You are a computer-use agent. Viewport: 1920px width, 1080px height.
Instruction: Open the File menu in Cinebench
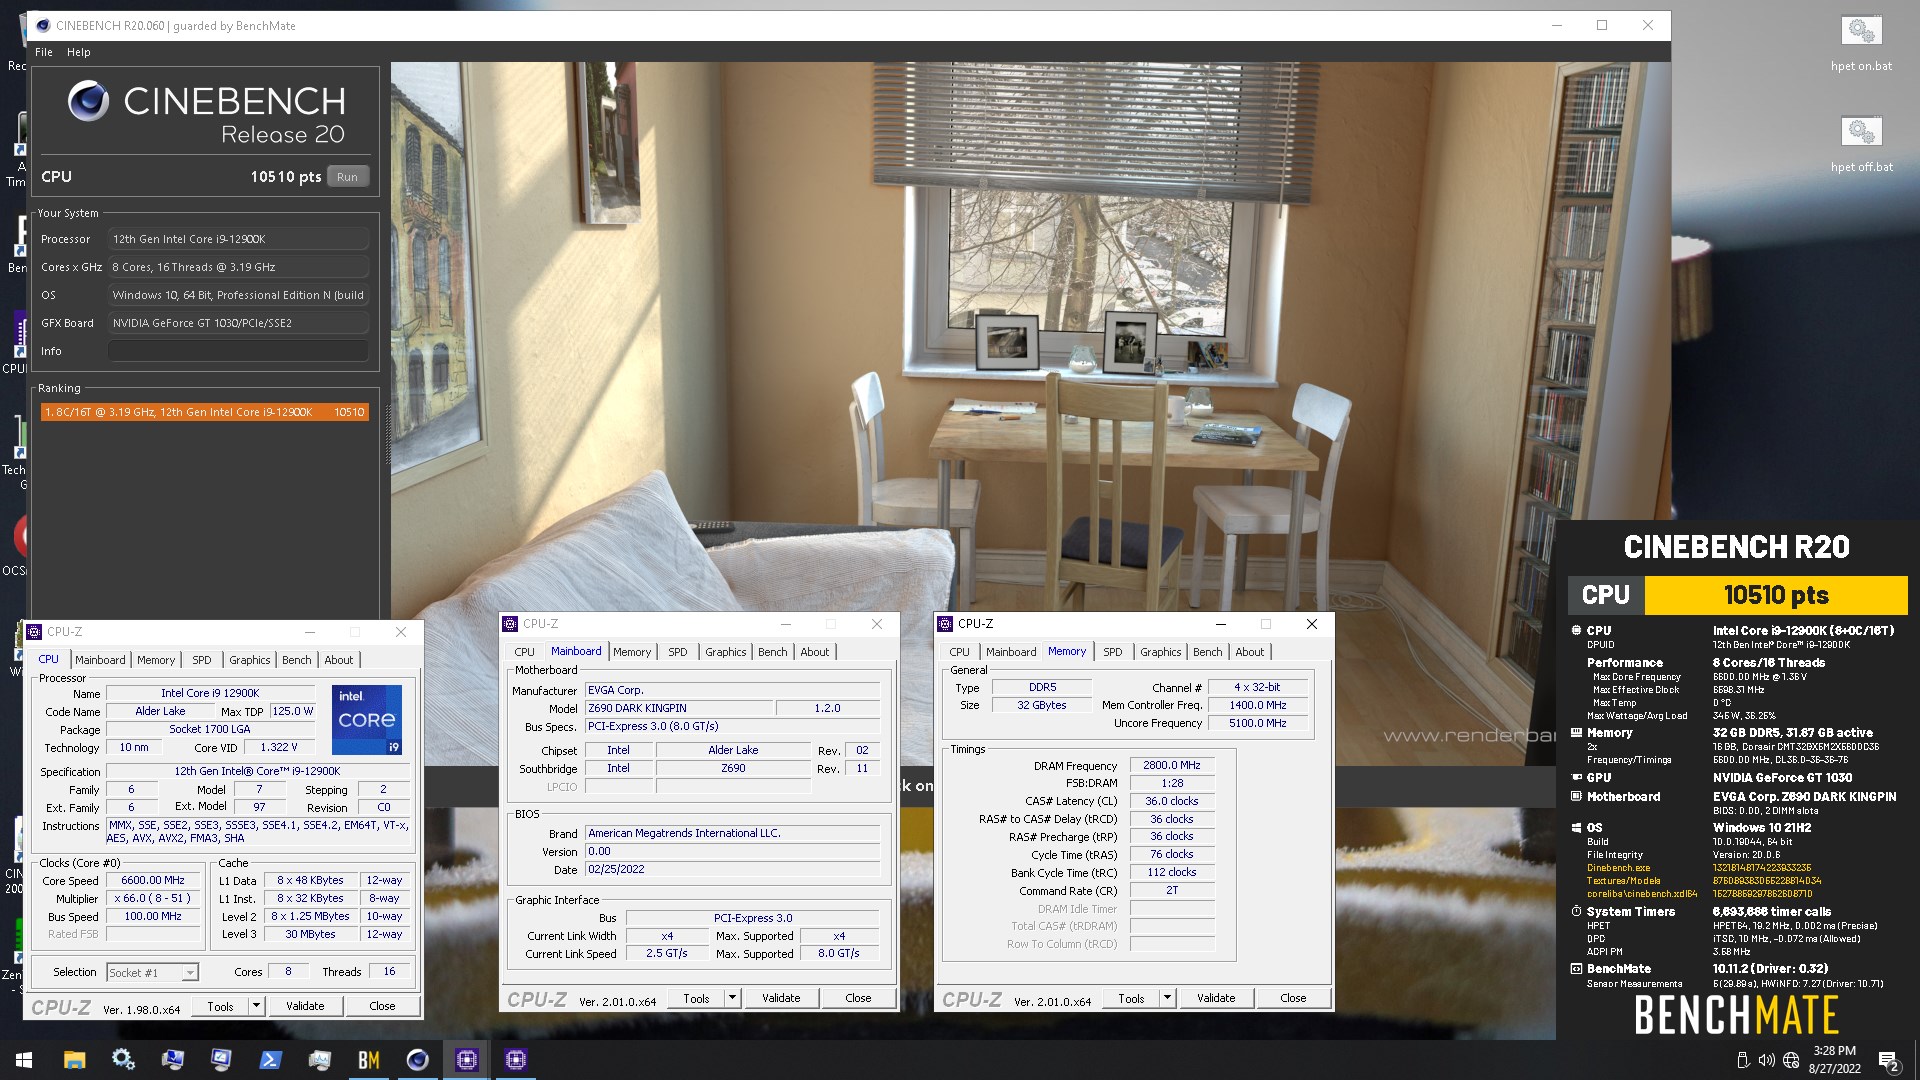(44, 52)
